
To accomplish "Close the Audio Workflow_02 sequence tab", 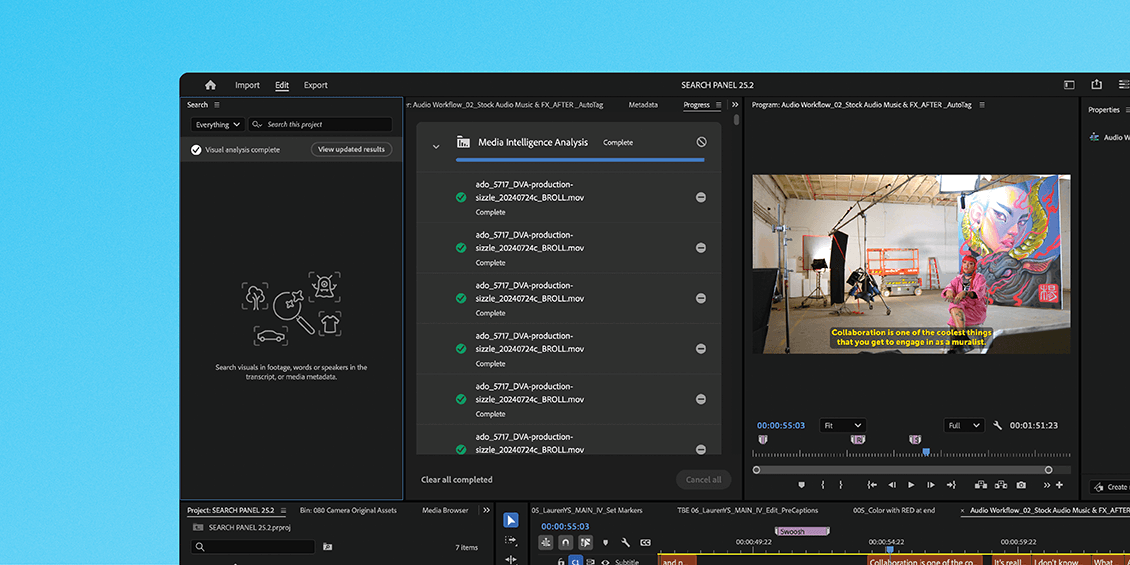I will pos(964,510).
